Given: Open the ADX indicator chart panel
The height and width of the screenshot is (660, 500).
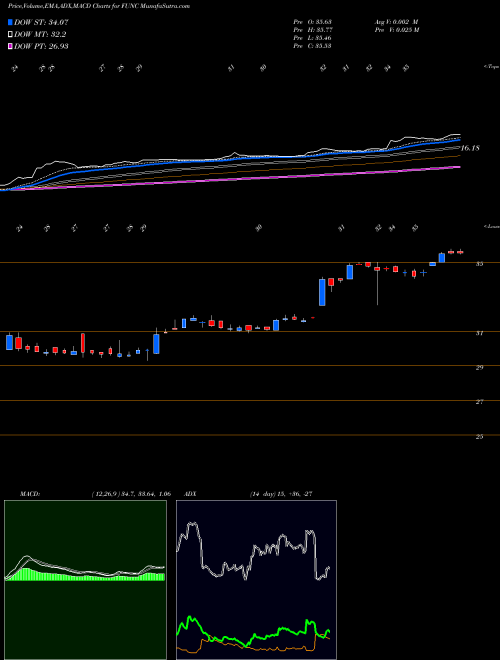Looking at the screenshot, I should pos(256,580).
